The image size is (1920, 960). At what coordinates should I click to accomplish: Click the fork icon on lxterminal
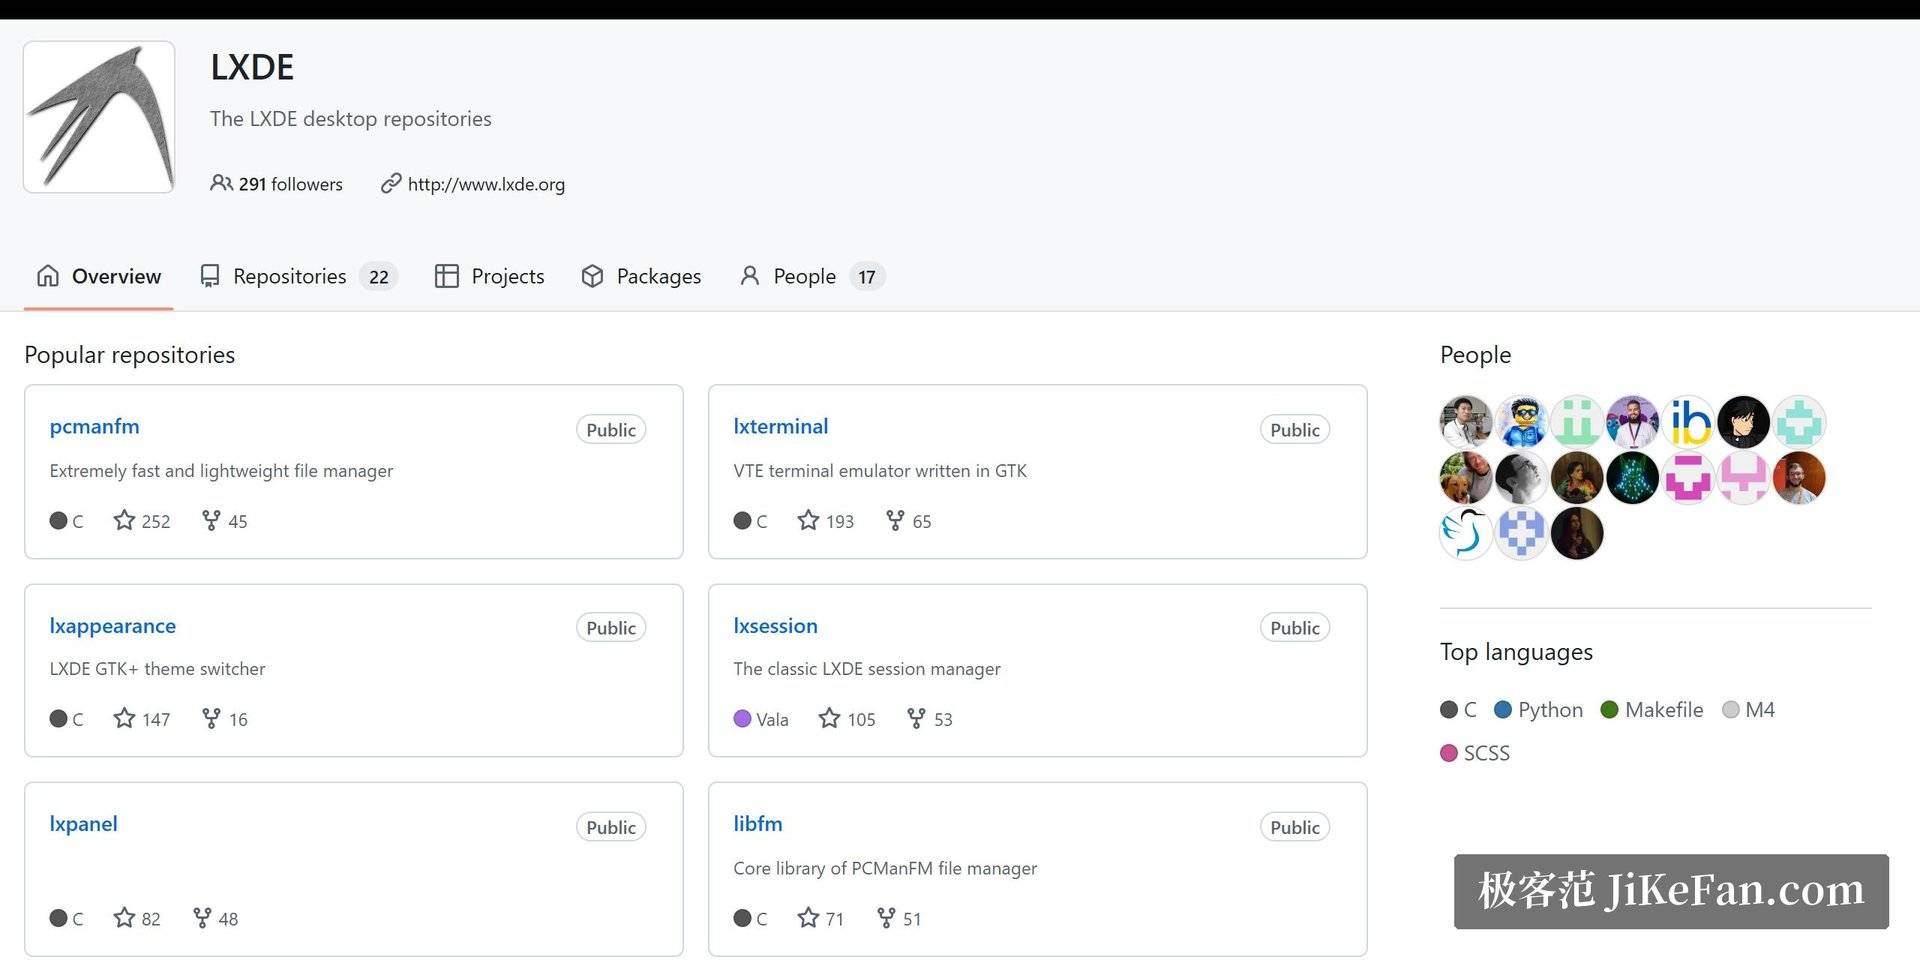[x=895, y=520]
